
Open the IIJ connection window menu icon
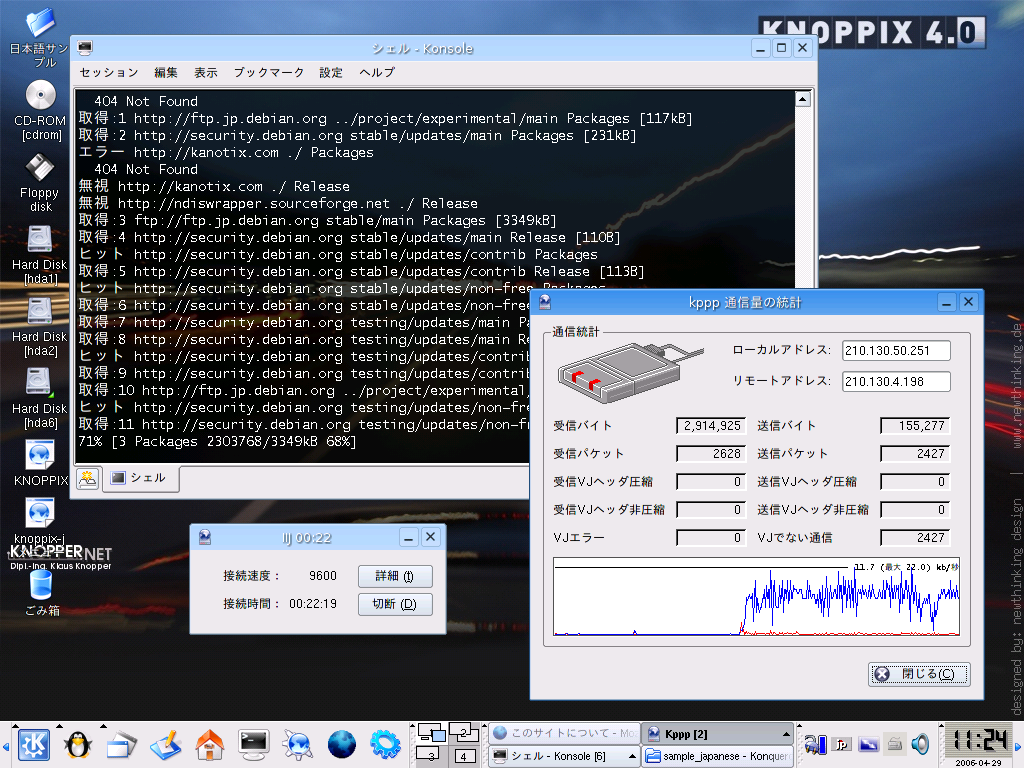[x=205, y=537]
